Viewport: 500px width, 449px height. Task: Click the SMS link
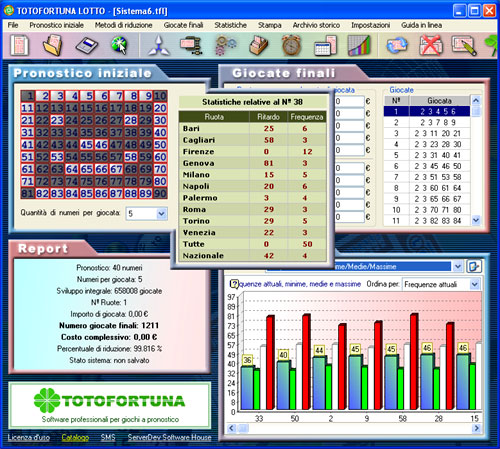click(108, 437)
